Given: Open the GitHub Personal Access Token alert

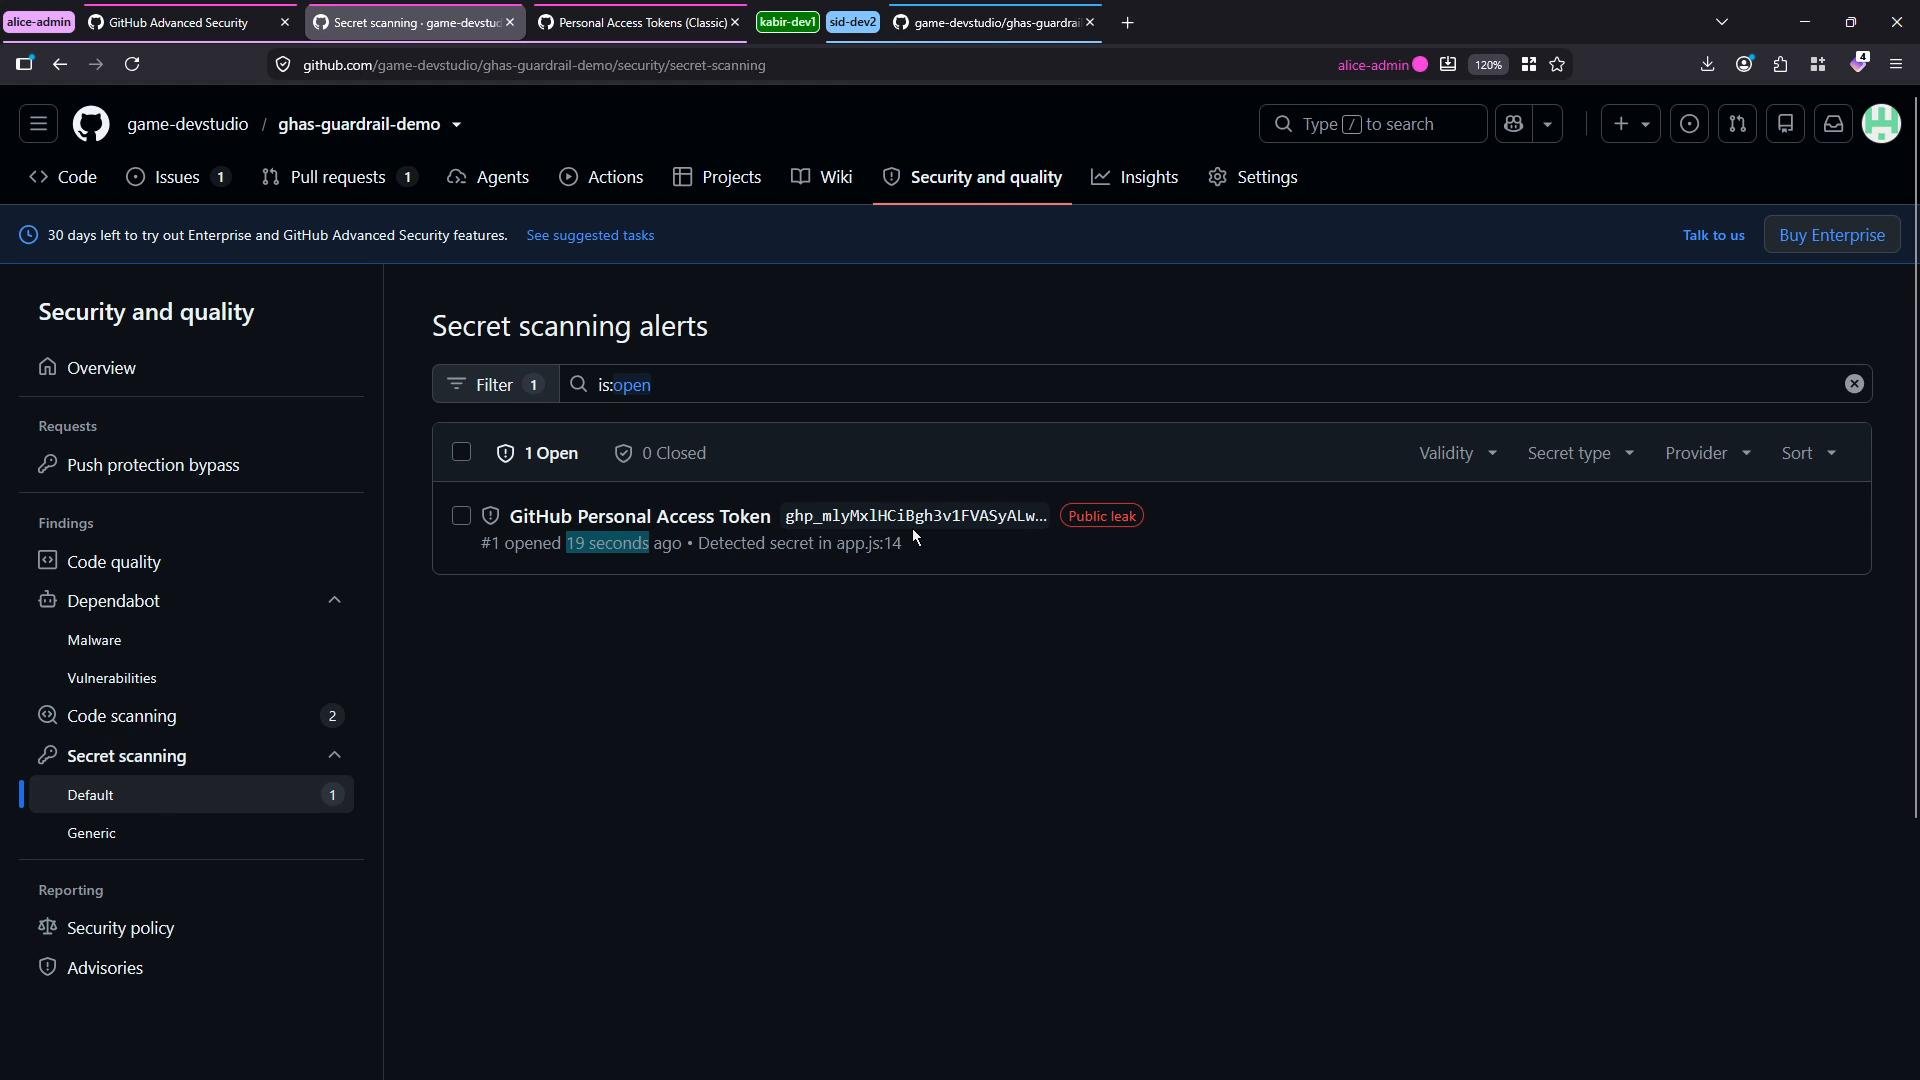Looking at the screenshot, I should [640, 516].
